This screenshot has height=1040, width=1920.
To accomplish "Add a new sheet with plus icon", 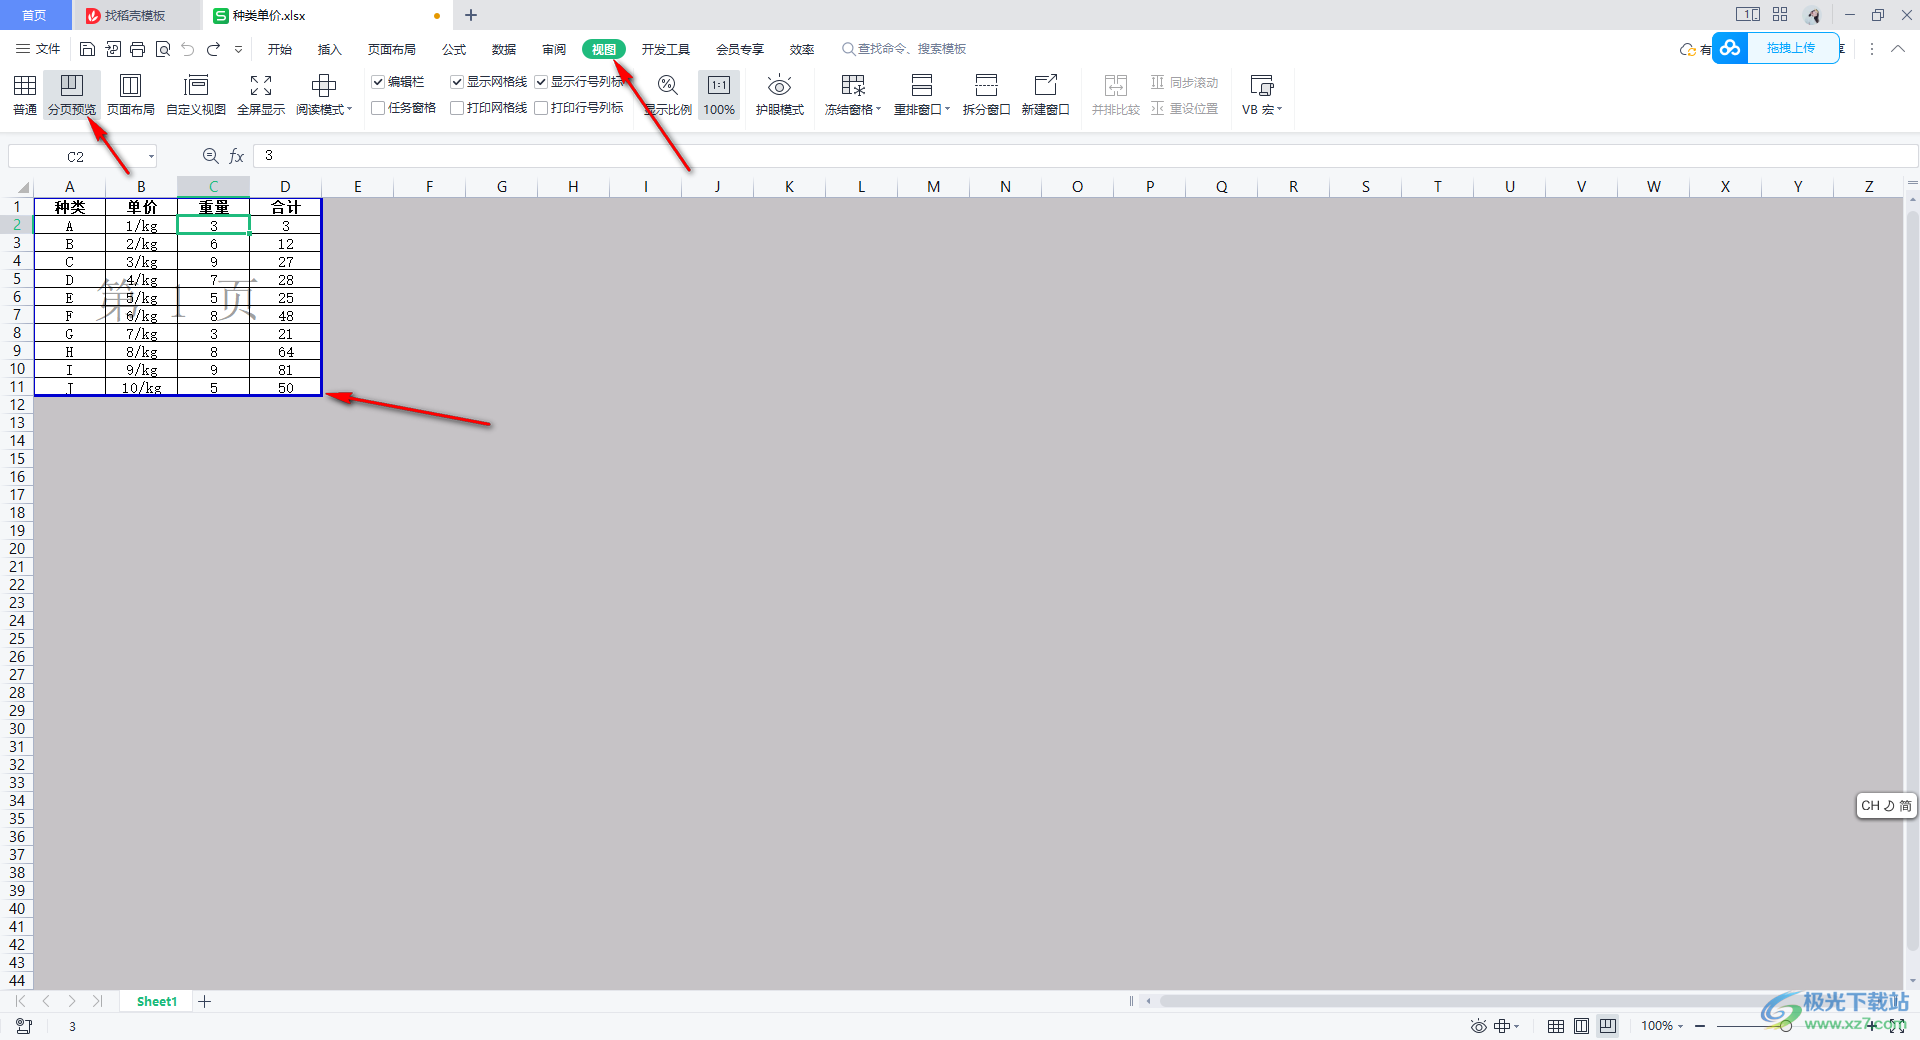I will [205, 1001].
